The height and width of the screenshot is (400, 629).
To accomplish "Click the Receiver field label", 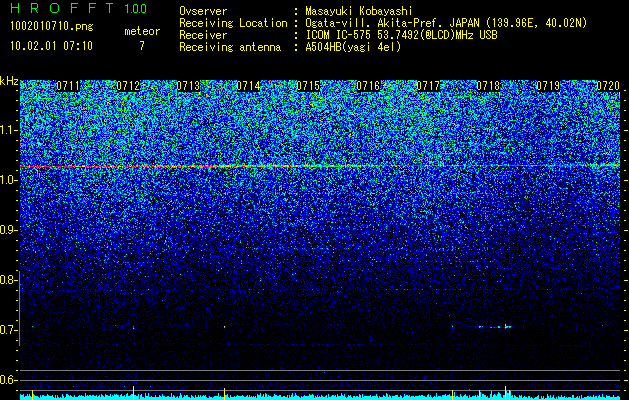I will click(x=203, y=35).
